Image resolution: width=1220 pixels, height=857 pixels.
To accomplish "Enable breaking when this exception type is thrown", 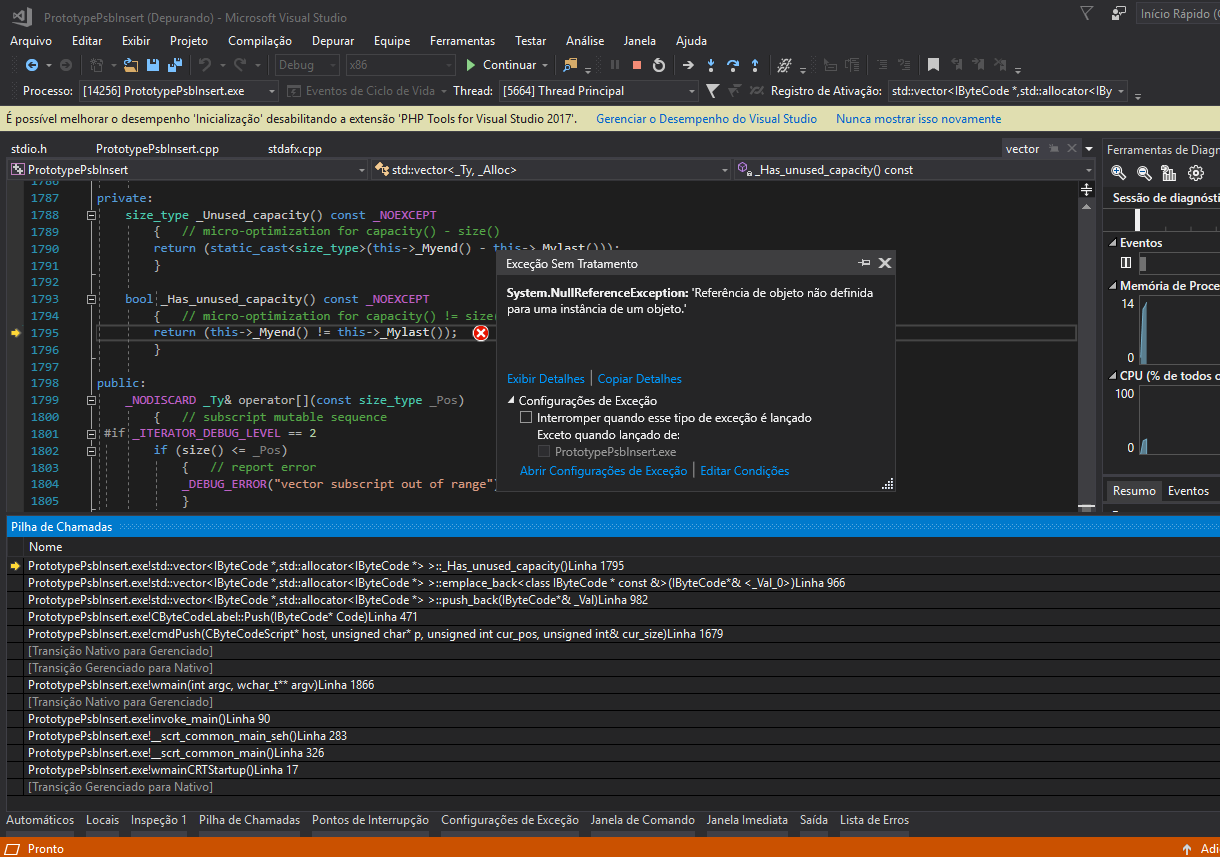I will (x=525, y=418).
